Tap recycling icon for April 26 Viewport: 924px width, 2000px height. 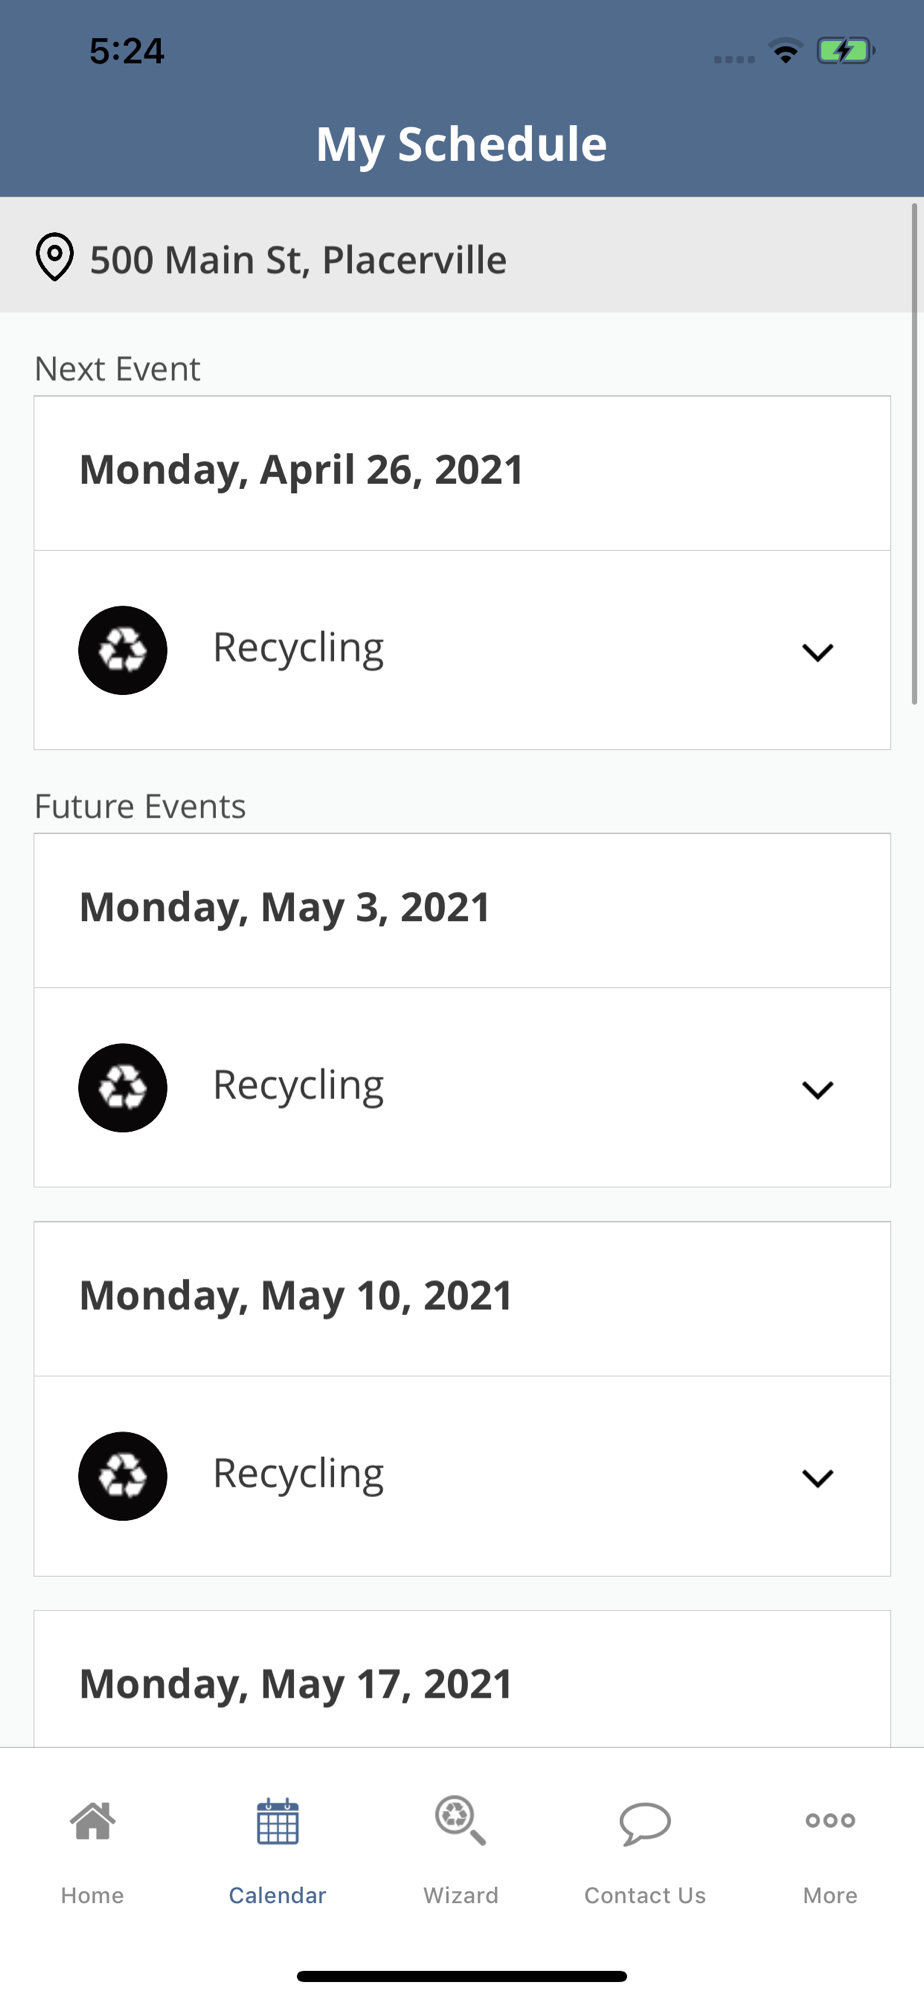coord(123,650)
